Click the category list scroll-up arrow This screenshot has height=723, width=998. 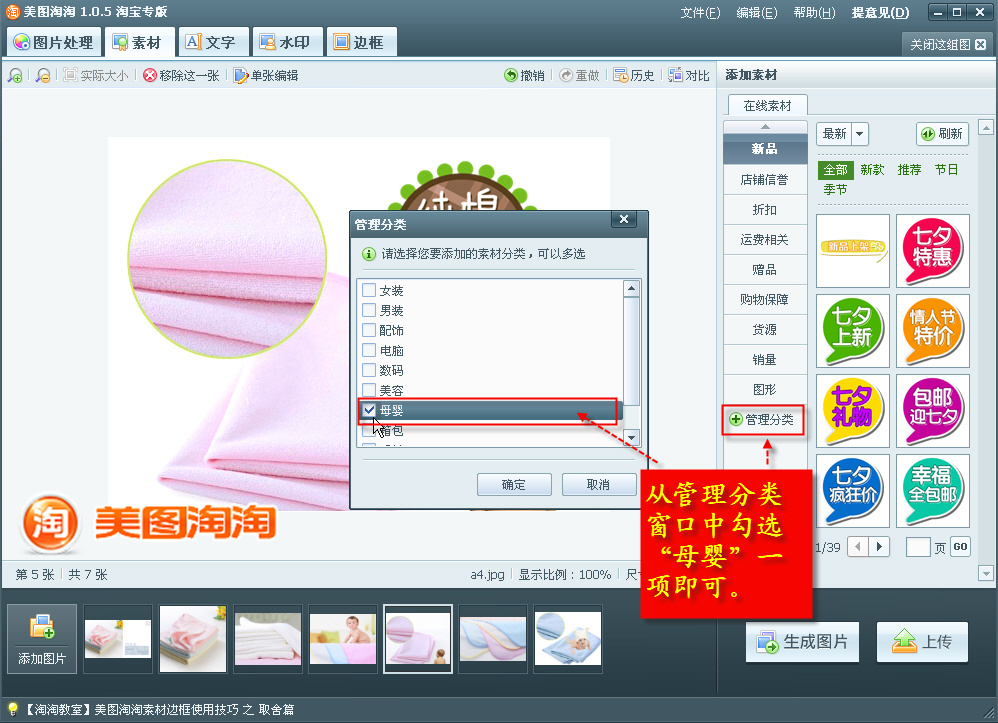pyautogui.click(x=631, y=288)
